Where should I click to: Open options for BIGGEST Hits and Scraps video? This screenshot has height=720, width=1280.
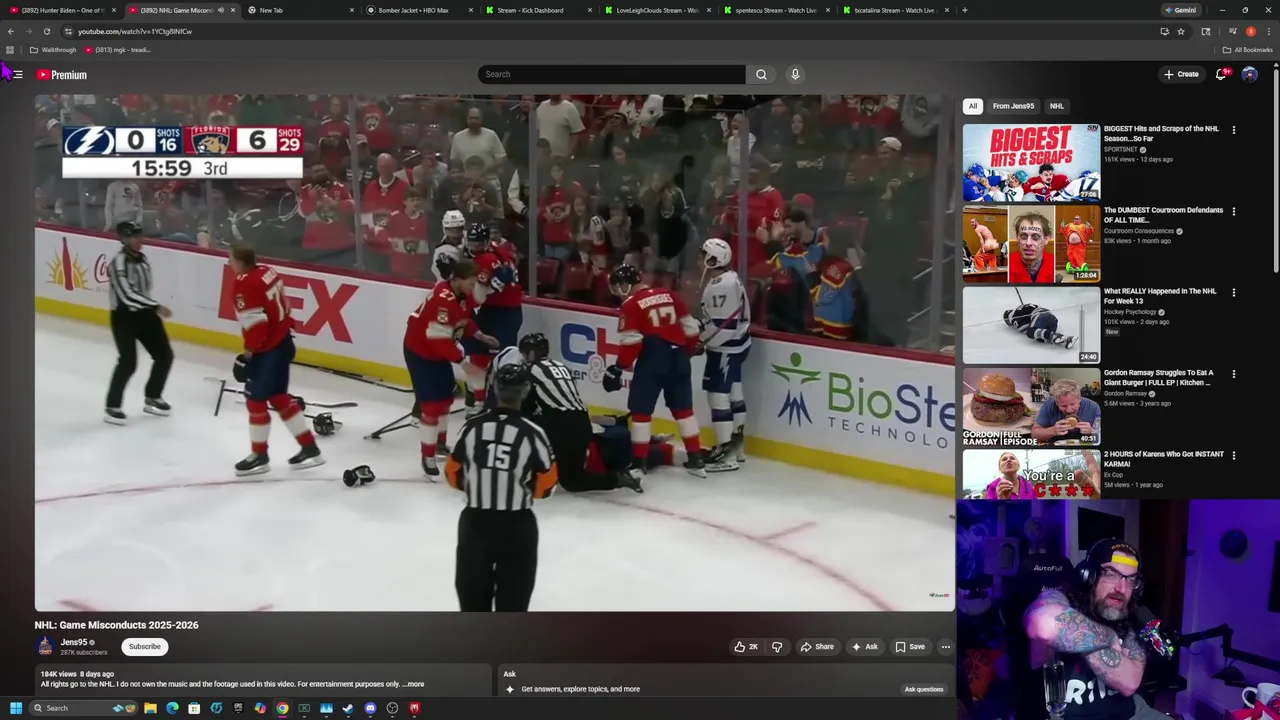pyautogui.click(x=1233, y=130)
